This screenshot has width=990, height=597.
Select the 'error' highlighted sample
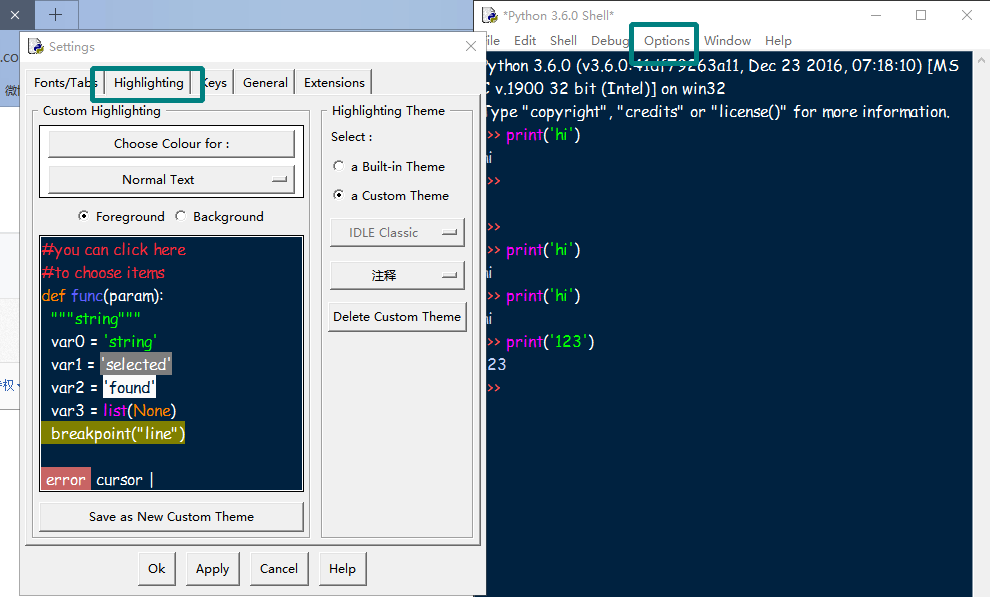(x=66, y=480)
